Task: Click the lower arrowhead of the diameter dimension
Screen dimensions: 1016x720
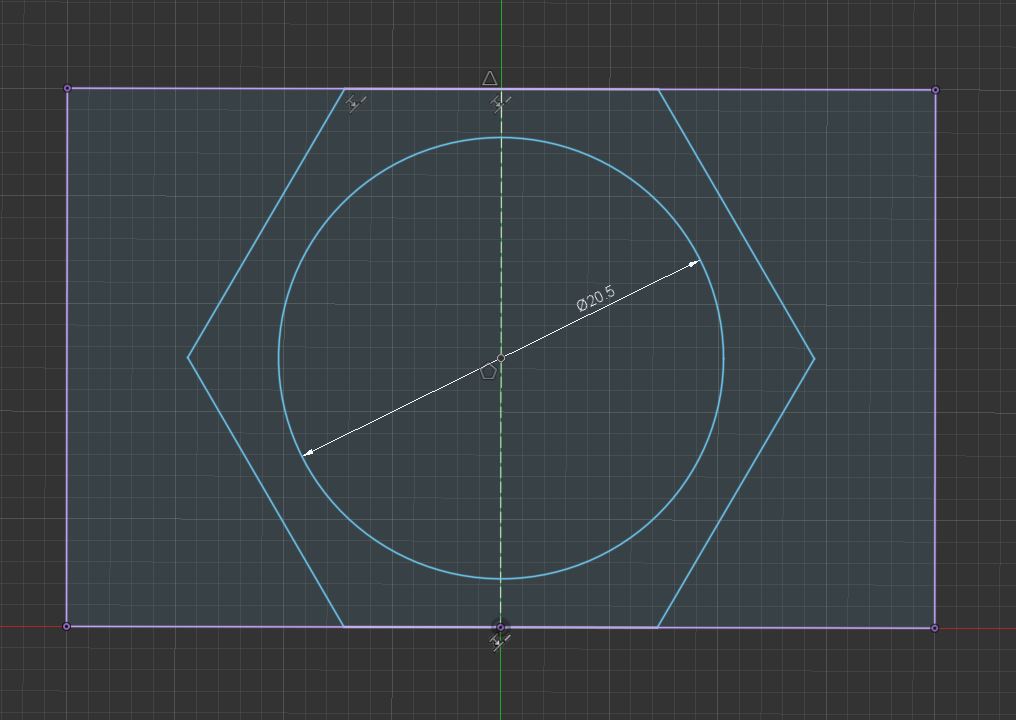Action: tap(308, 452)
